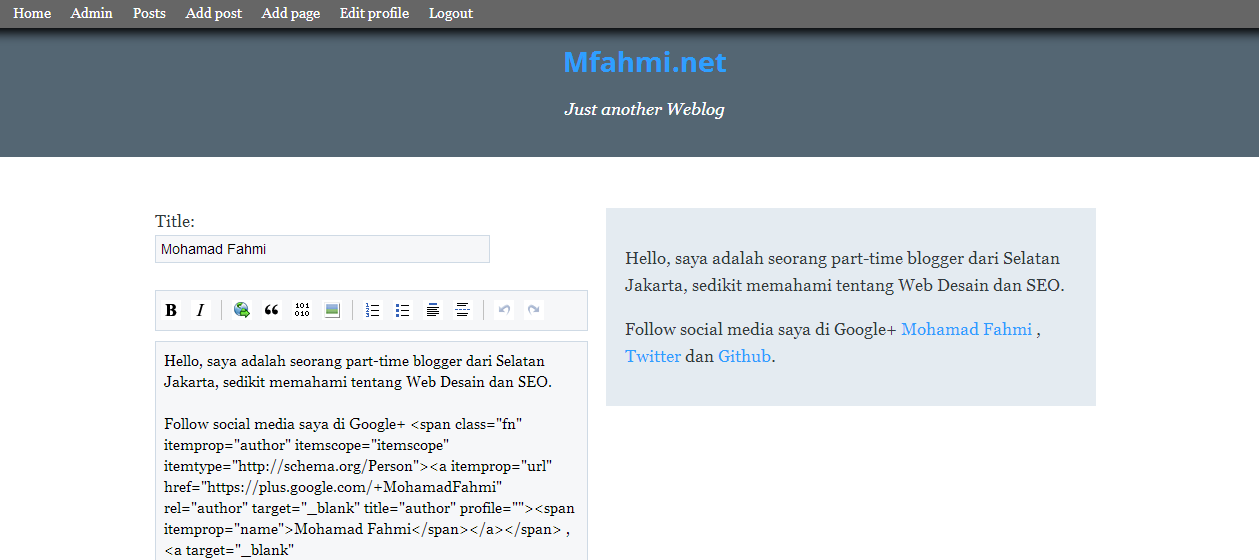Open the Admin menu item
Viewport: 1259px width, 560px height.
click(x=91, y=13)
